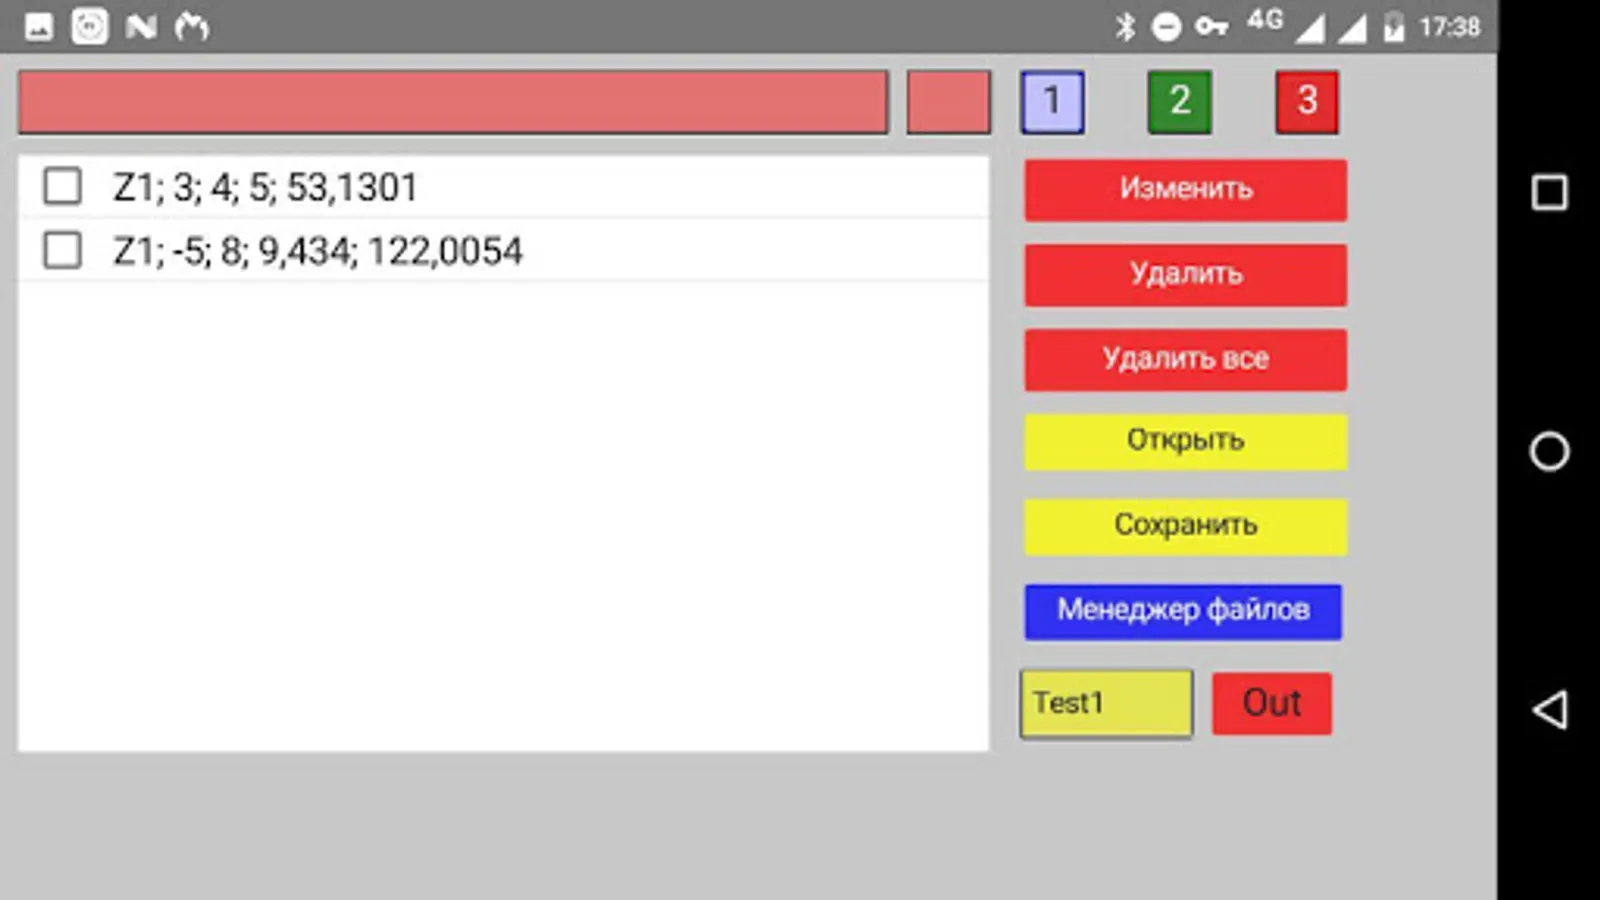This screenshot has height=900, width=1600.
Task: Click the Test1 input field
Action: pos(1105,703)
